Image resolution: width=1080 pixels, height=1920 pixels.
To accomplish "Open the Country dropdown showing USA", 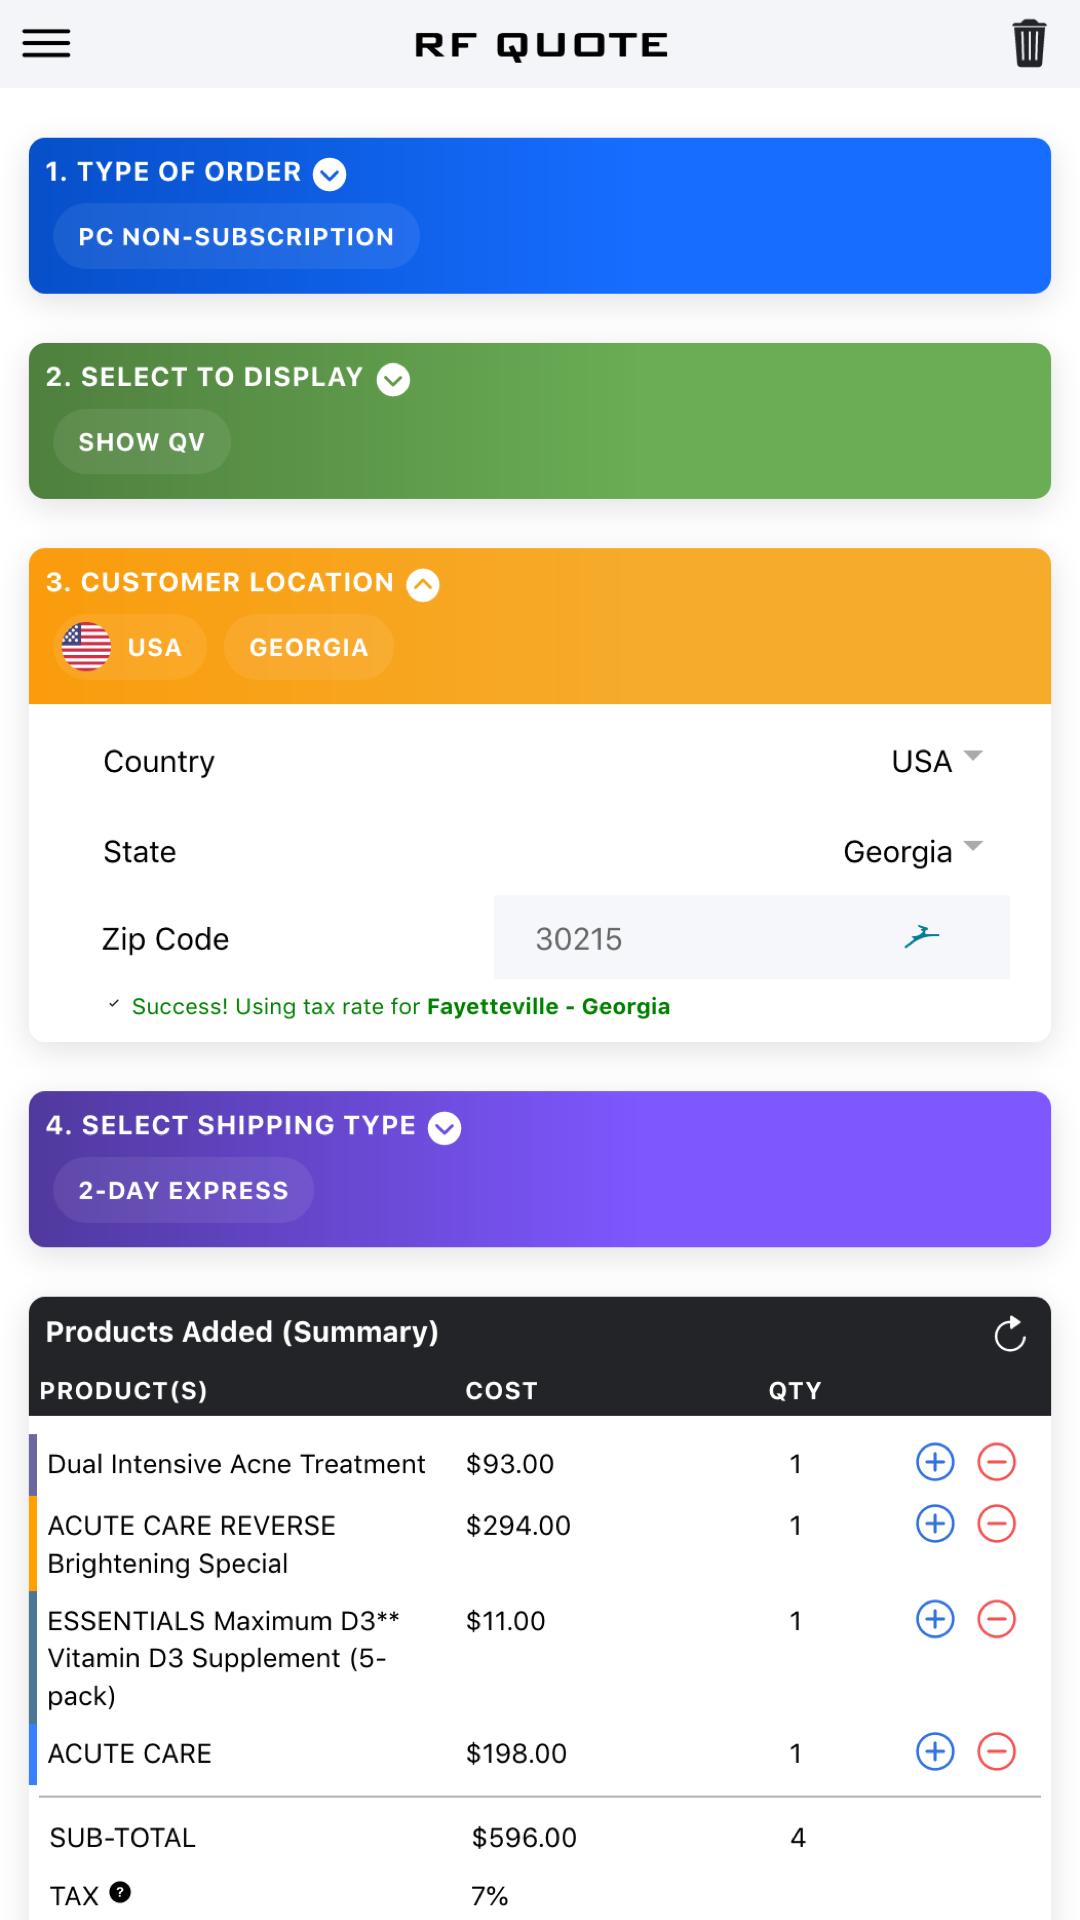I will coord(937,761).
